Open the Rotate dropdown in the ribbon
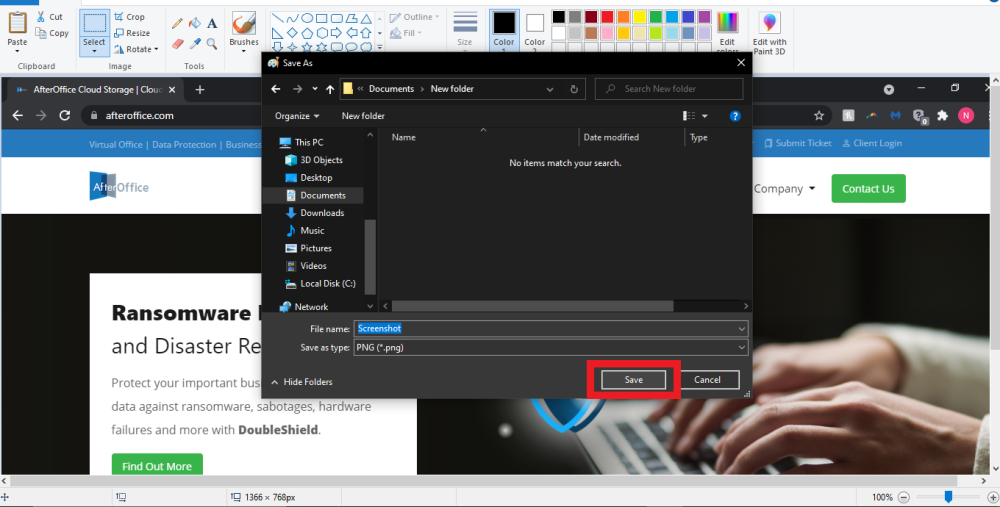 [136, 49]
